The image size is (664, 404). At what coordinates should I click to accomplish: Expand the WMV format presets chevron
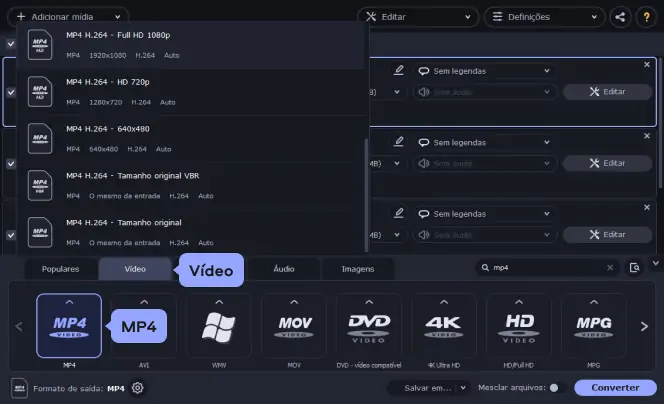click(x=219, y=302)
